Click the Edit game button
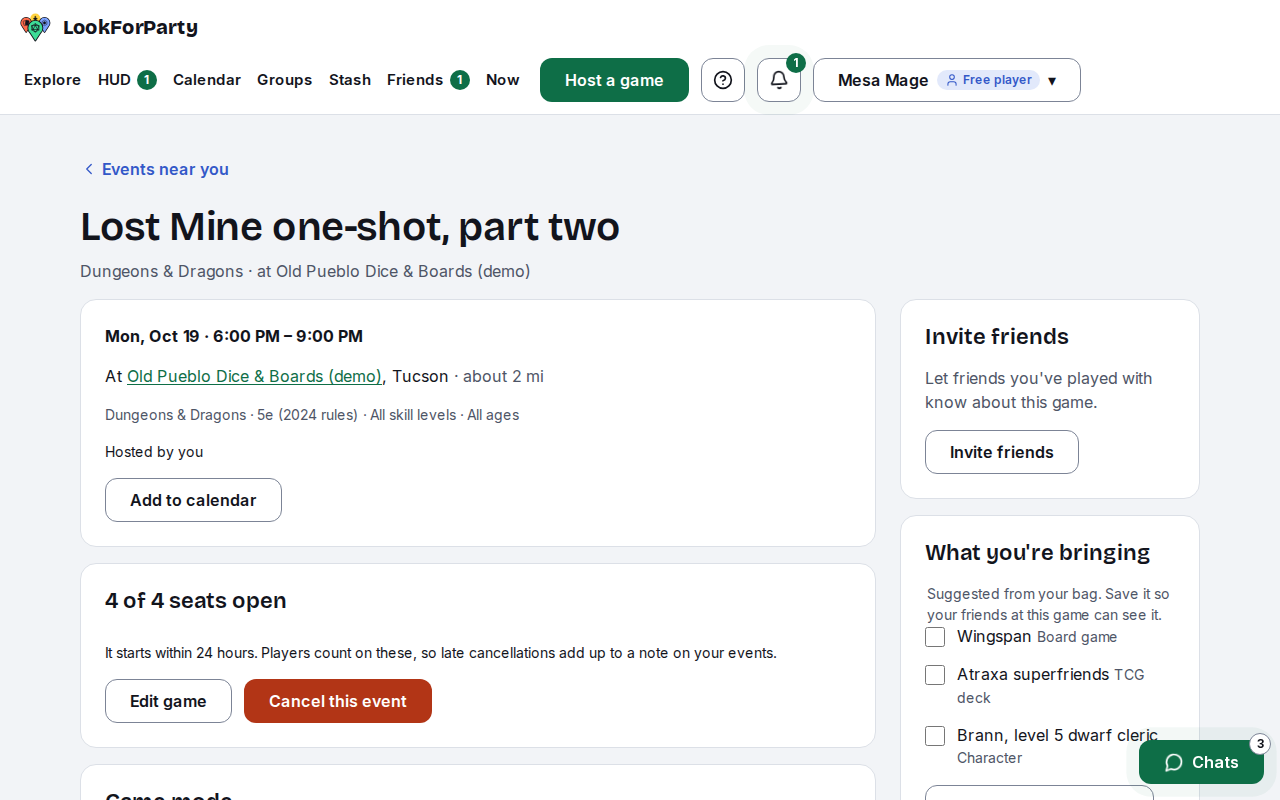This screenshot has width=1280, height=800. point(168,701)
